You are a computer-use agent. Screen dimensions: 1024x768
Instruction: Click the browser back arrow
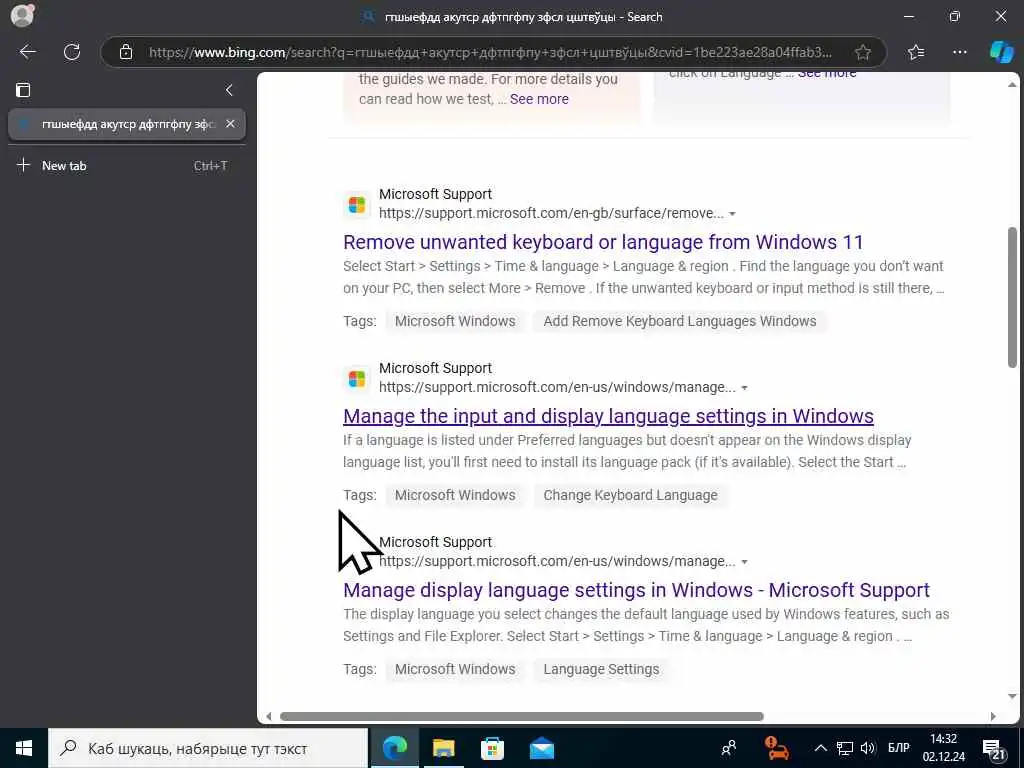(x=27, y=52)
